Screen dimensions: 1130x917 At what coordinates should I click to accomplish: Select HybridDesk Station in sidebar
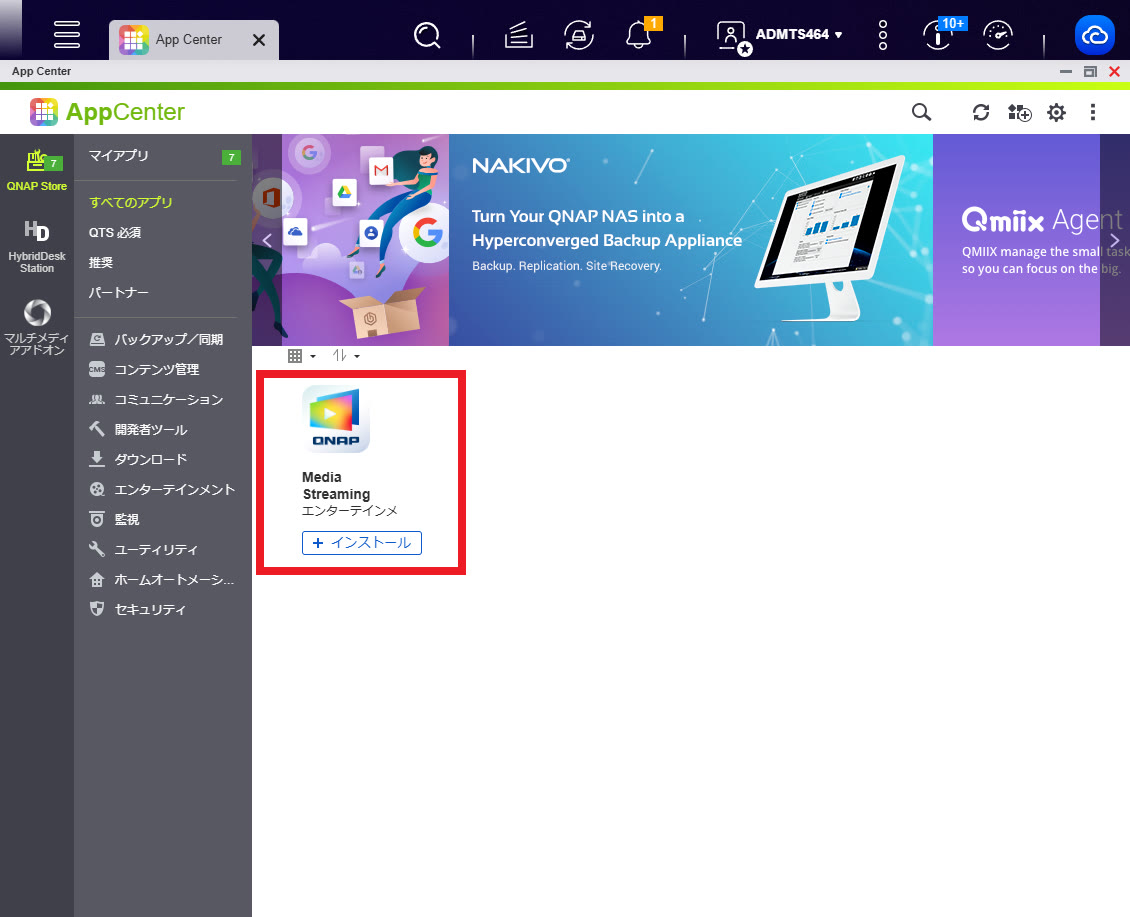point(37,247)
